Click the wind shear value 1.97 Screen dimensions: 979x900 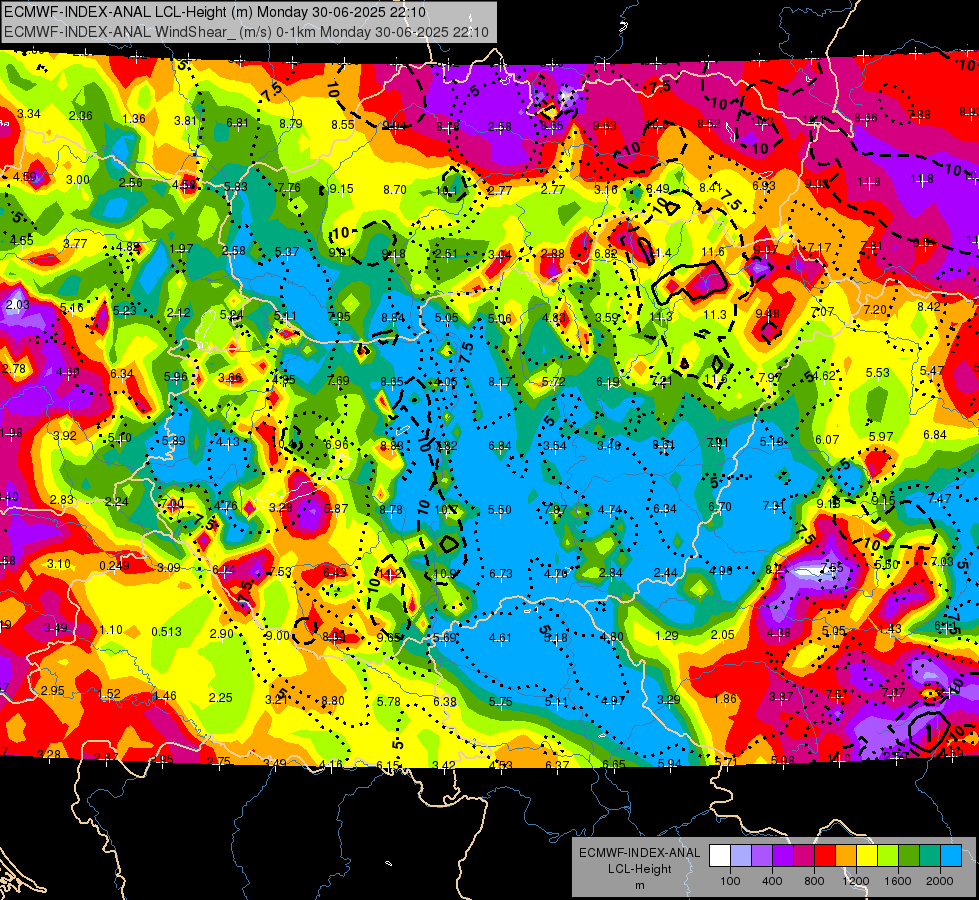tap(181, 249)
